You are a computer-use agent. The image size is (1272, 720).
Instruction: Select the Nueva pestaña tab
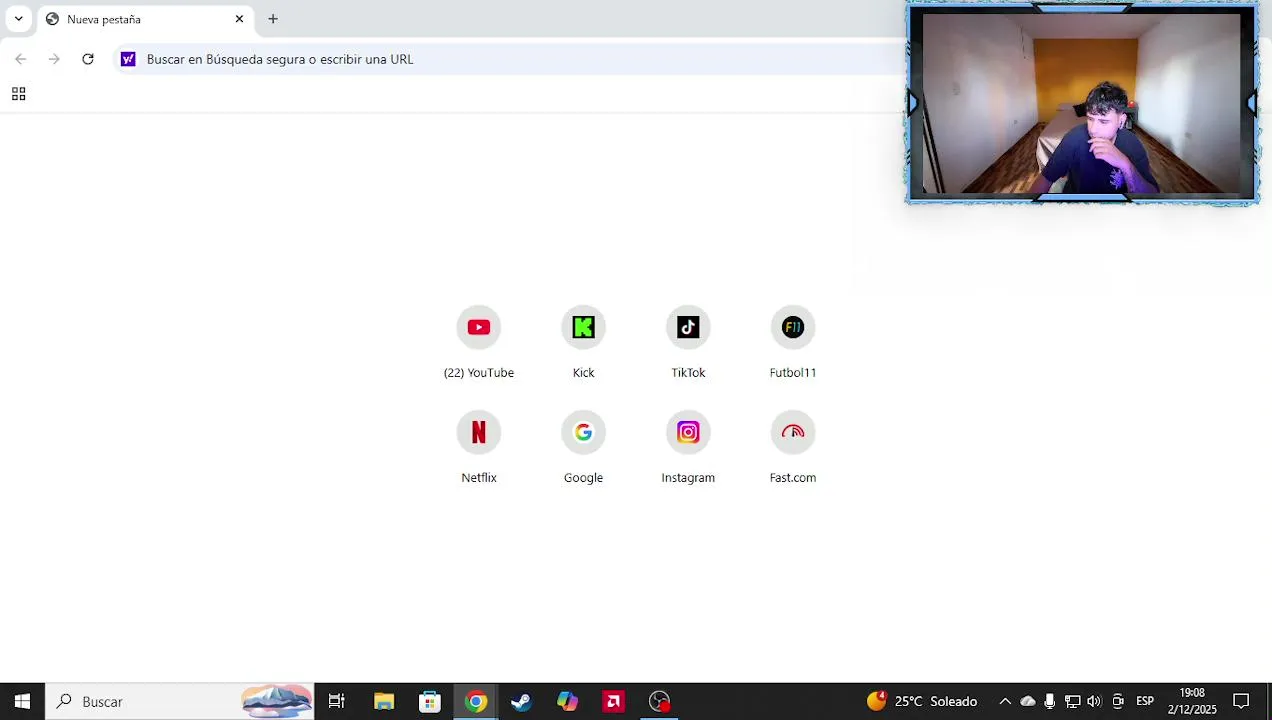click(146, 19)
